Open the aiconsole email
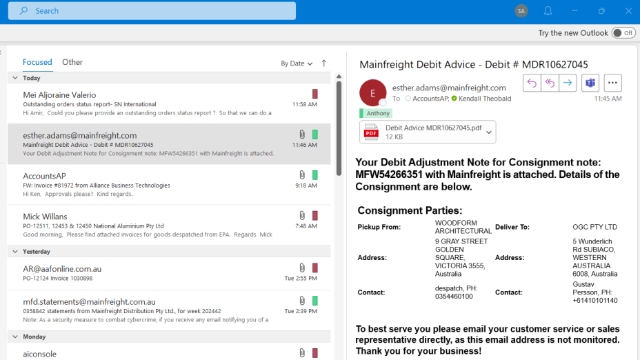640x360 pixels. (169, 352)
